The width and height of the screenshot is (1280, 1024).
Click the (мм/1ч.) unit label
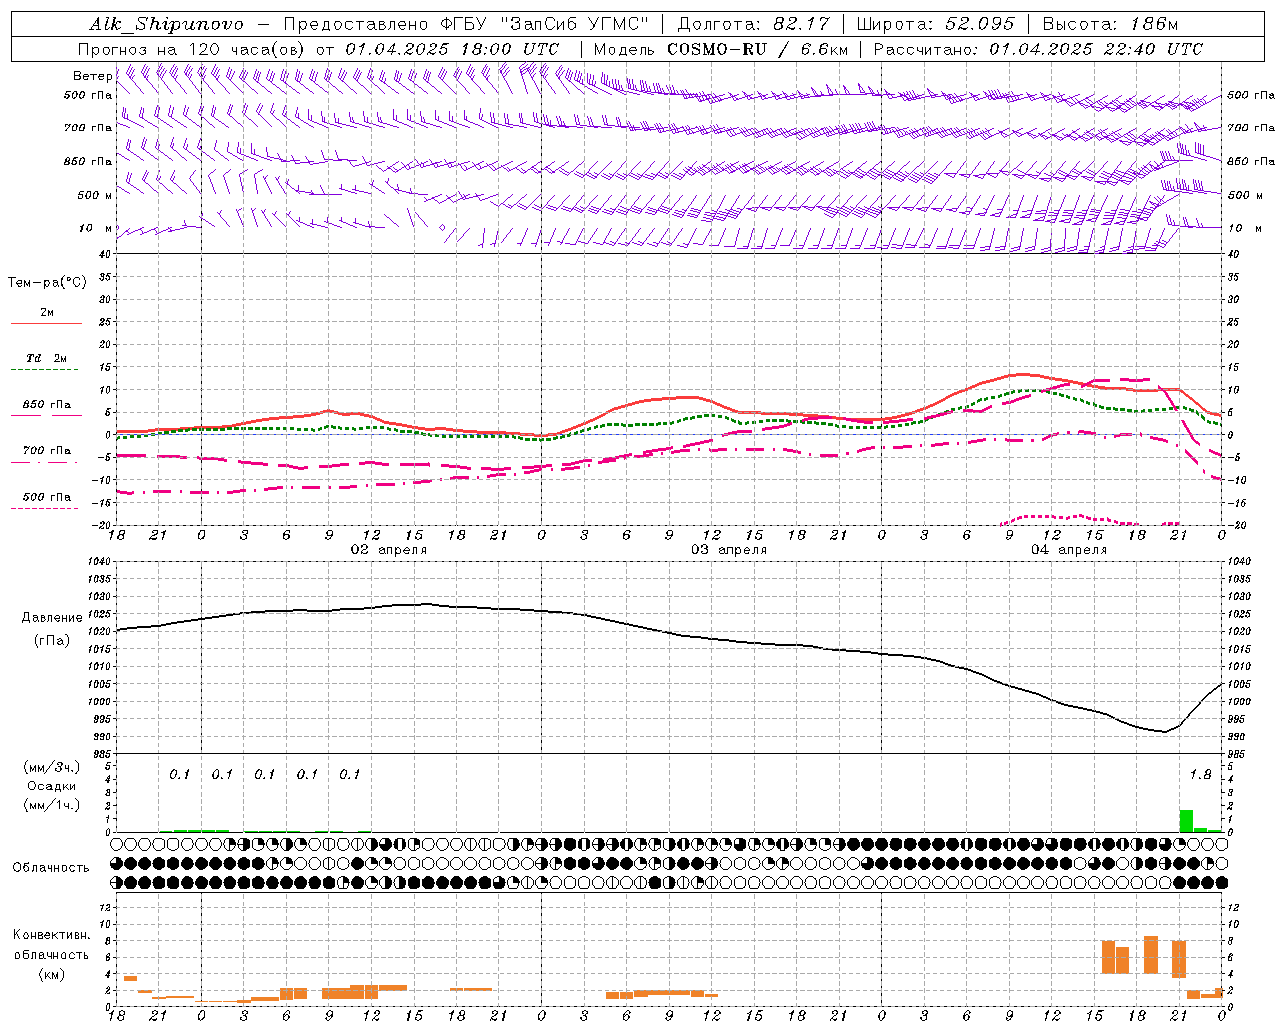point(51,805)
